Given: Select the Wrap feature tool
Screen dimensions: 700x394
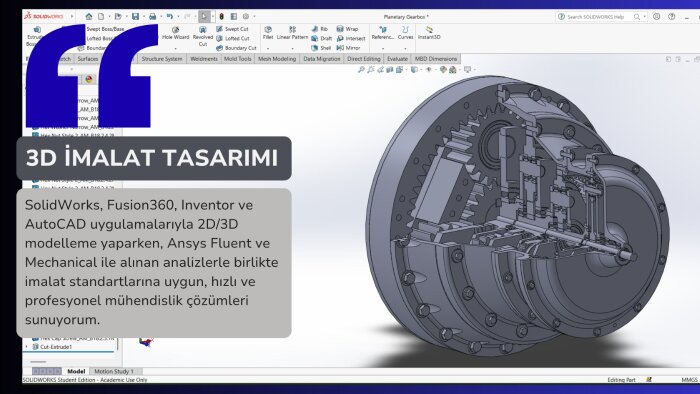Looking at the screenshot, I should click(347, 29).
